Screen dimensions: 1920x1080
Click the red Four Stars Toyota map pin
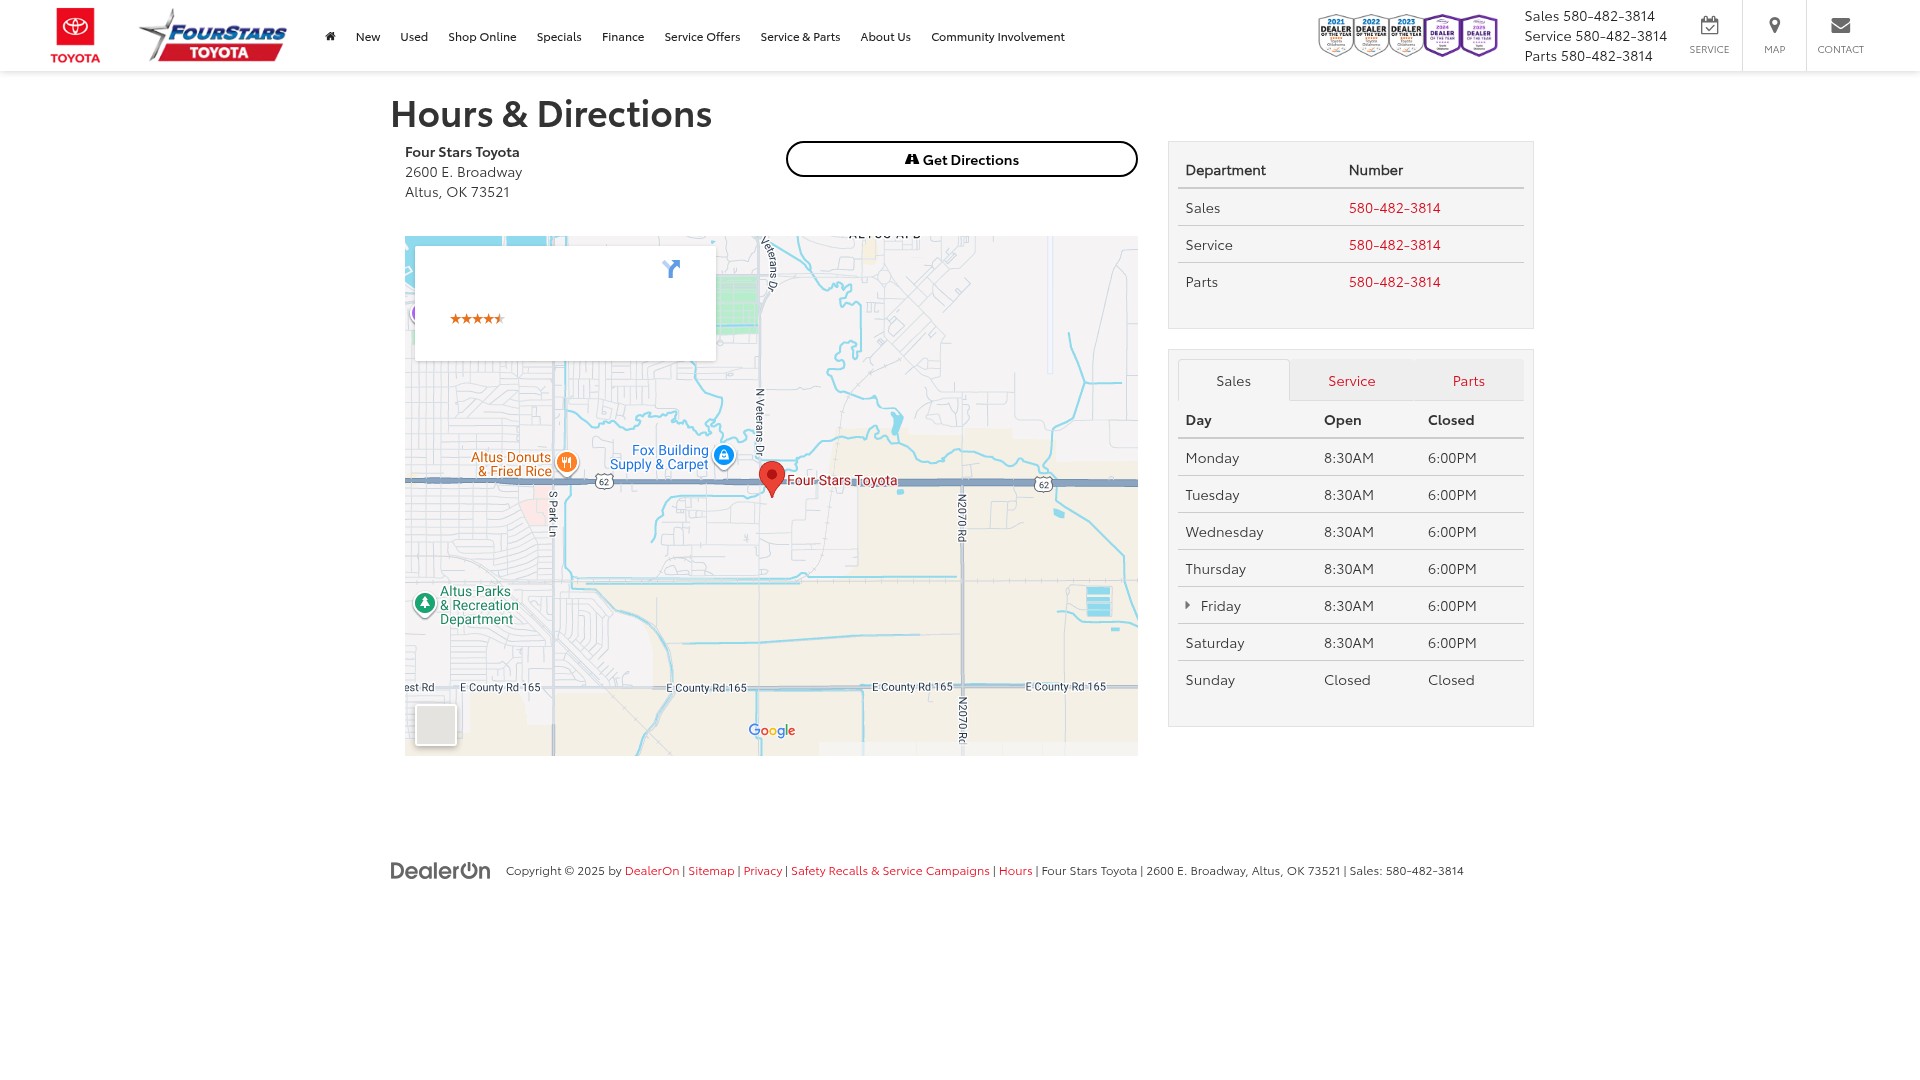771,479
